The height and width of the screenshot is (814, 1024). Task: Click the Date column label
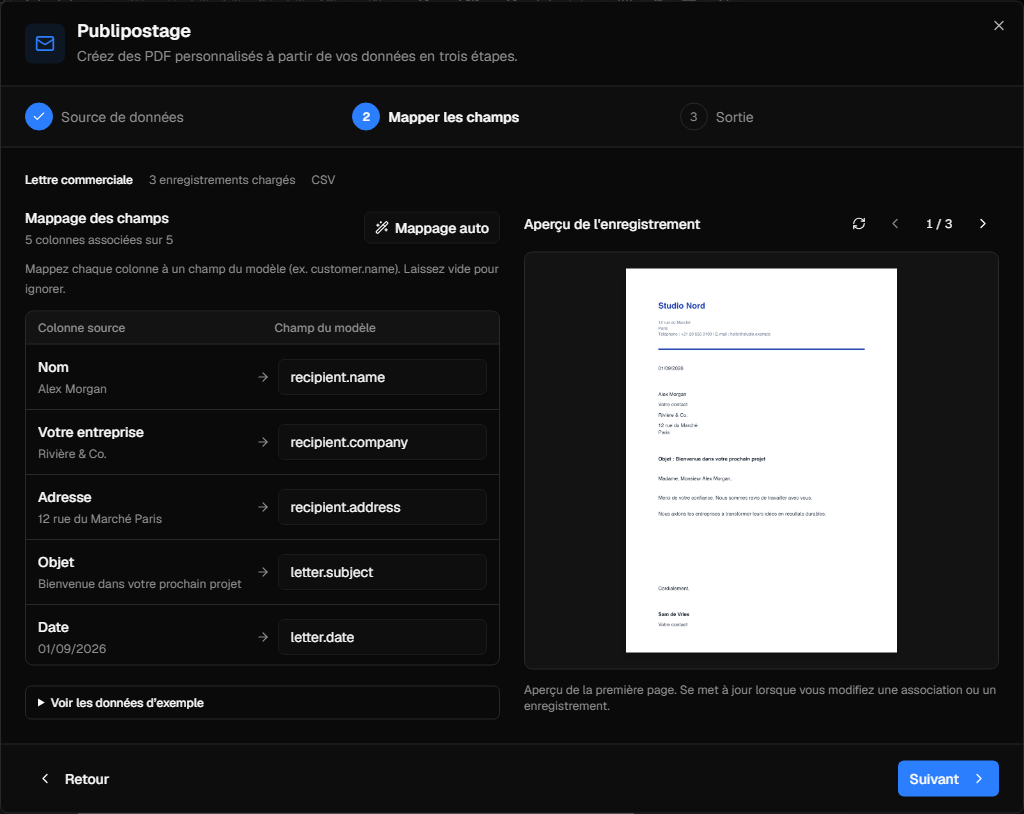53,627
